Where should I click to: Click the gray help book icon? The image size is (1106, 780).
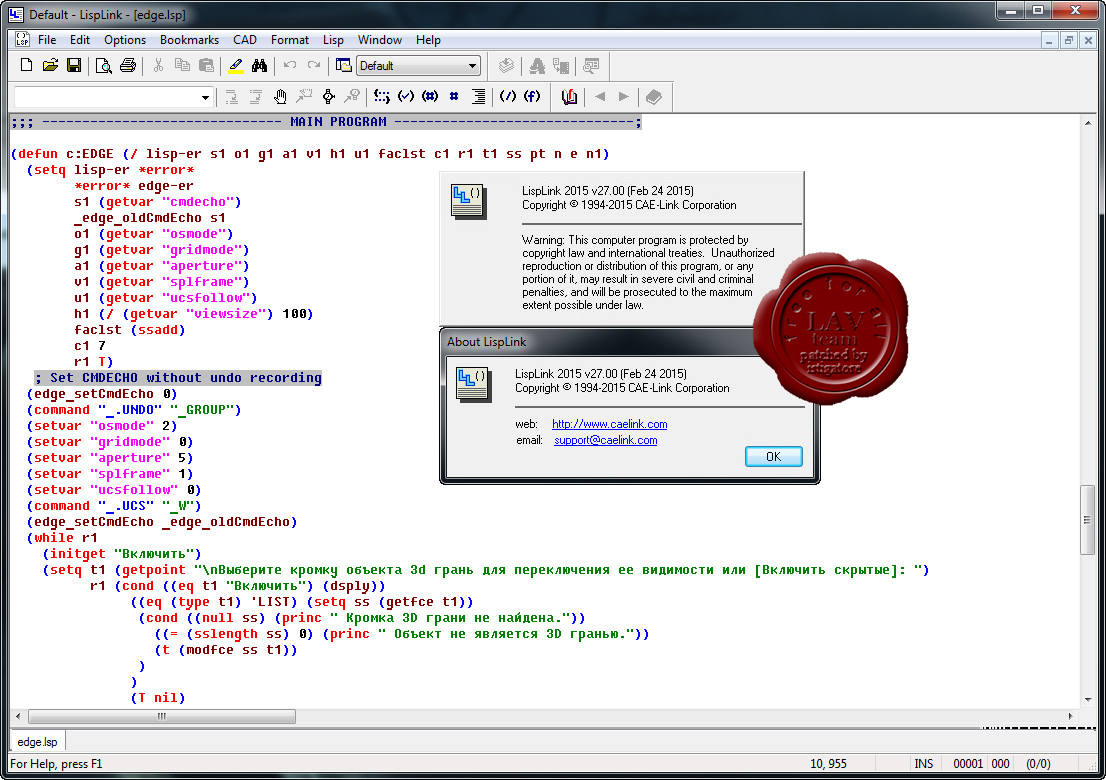(654, 97)
